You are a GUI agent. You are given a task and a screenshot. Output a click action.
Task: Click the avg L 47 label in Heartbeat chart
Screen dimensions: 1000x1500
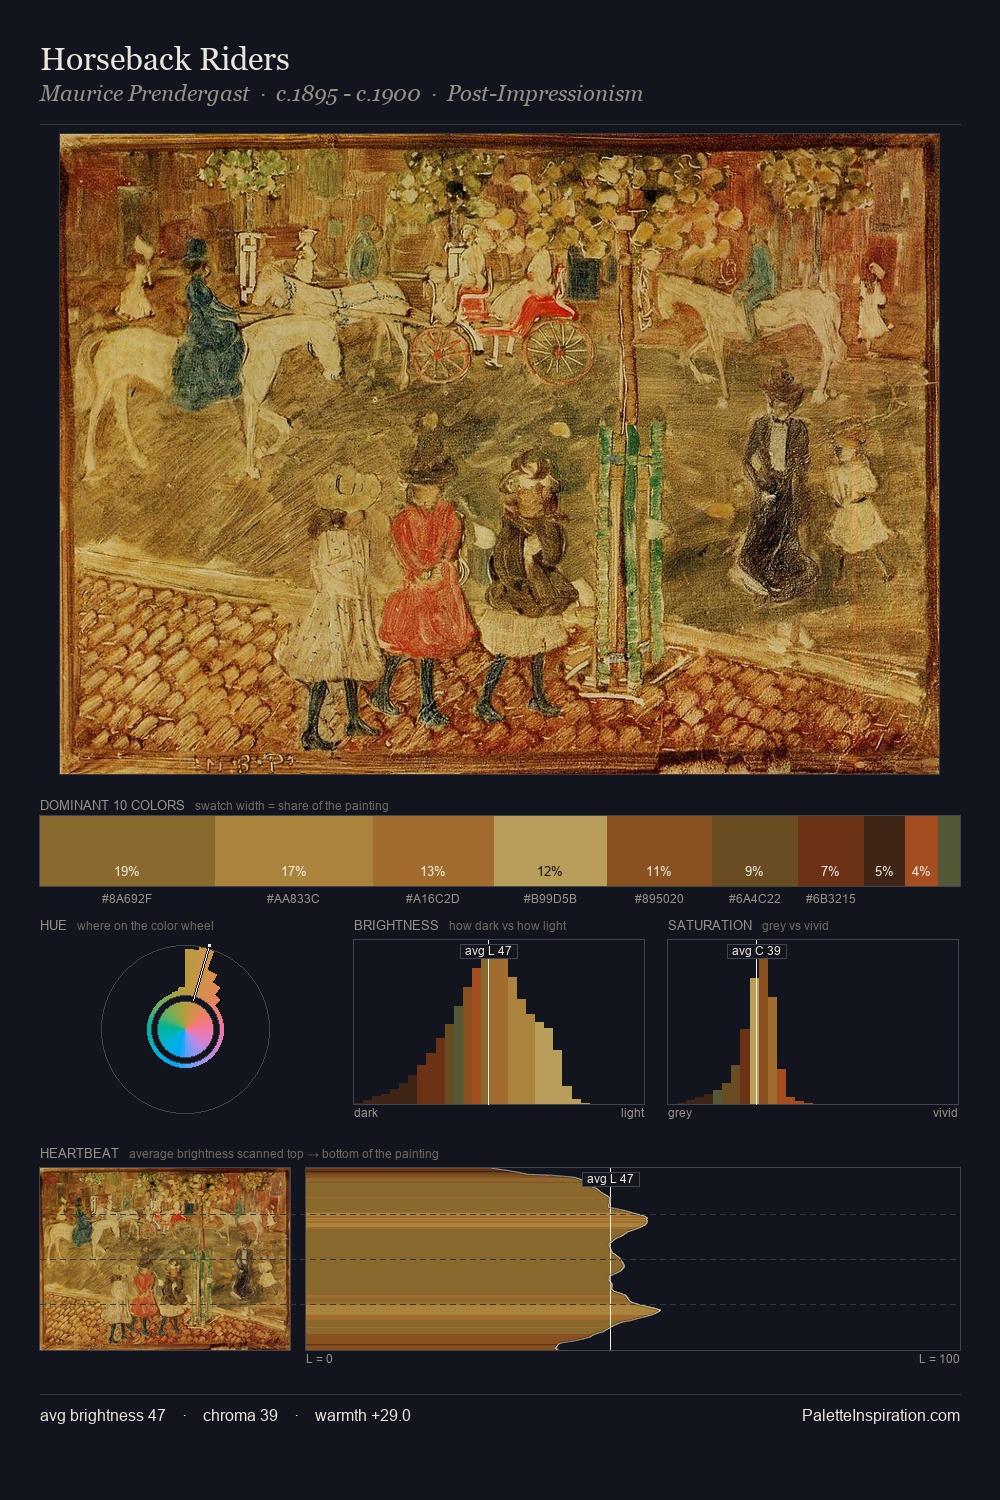point(610,1179)
